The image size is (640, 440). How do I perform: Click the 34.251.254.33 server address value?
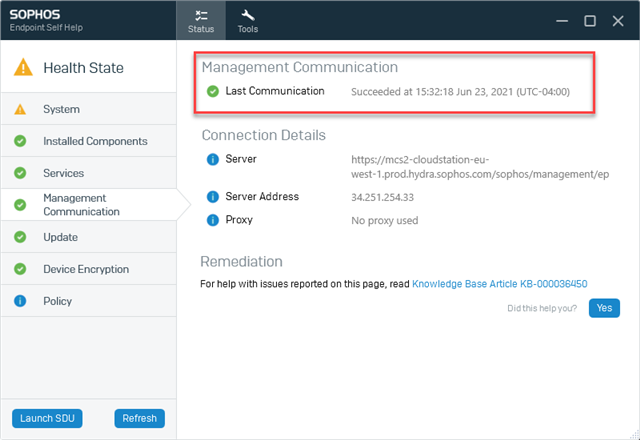(x=382, y=197)
